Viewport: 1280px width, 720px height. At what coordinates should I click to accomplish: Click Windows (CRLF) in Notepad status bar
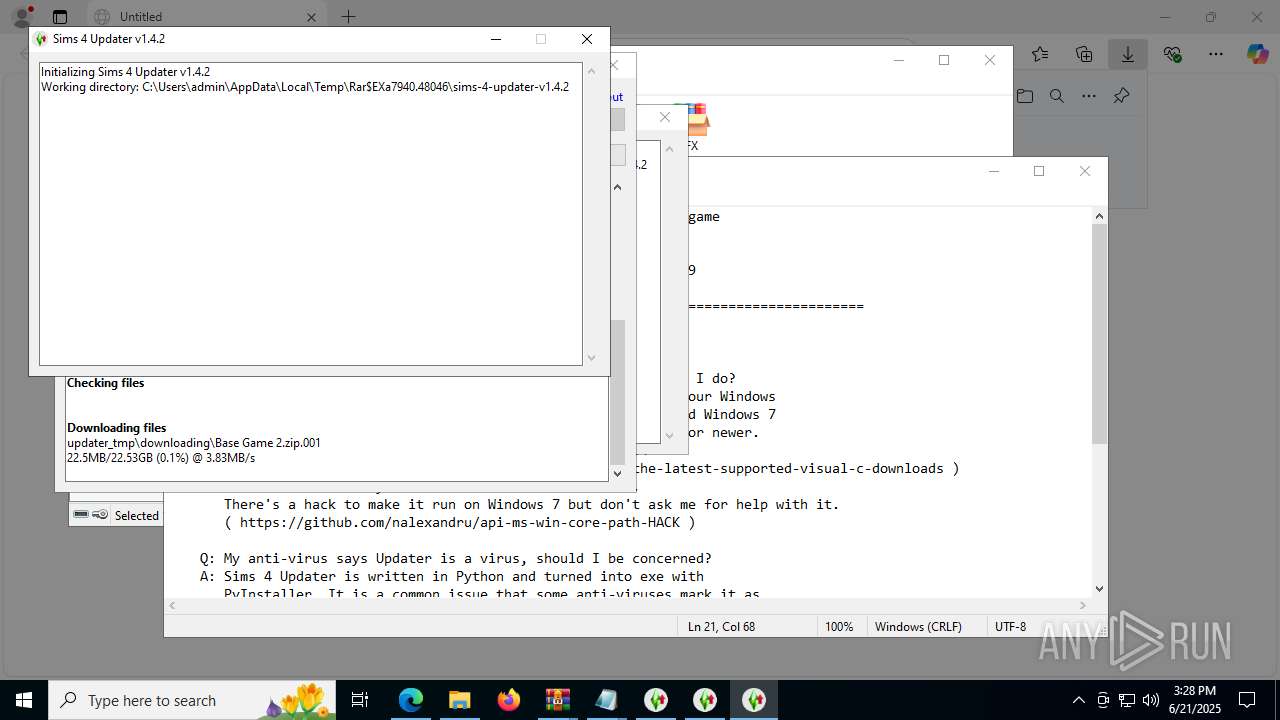tap(918, 627)
